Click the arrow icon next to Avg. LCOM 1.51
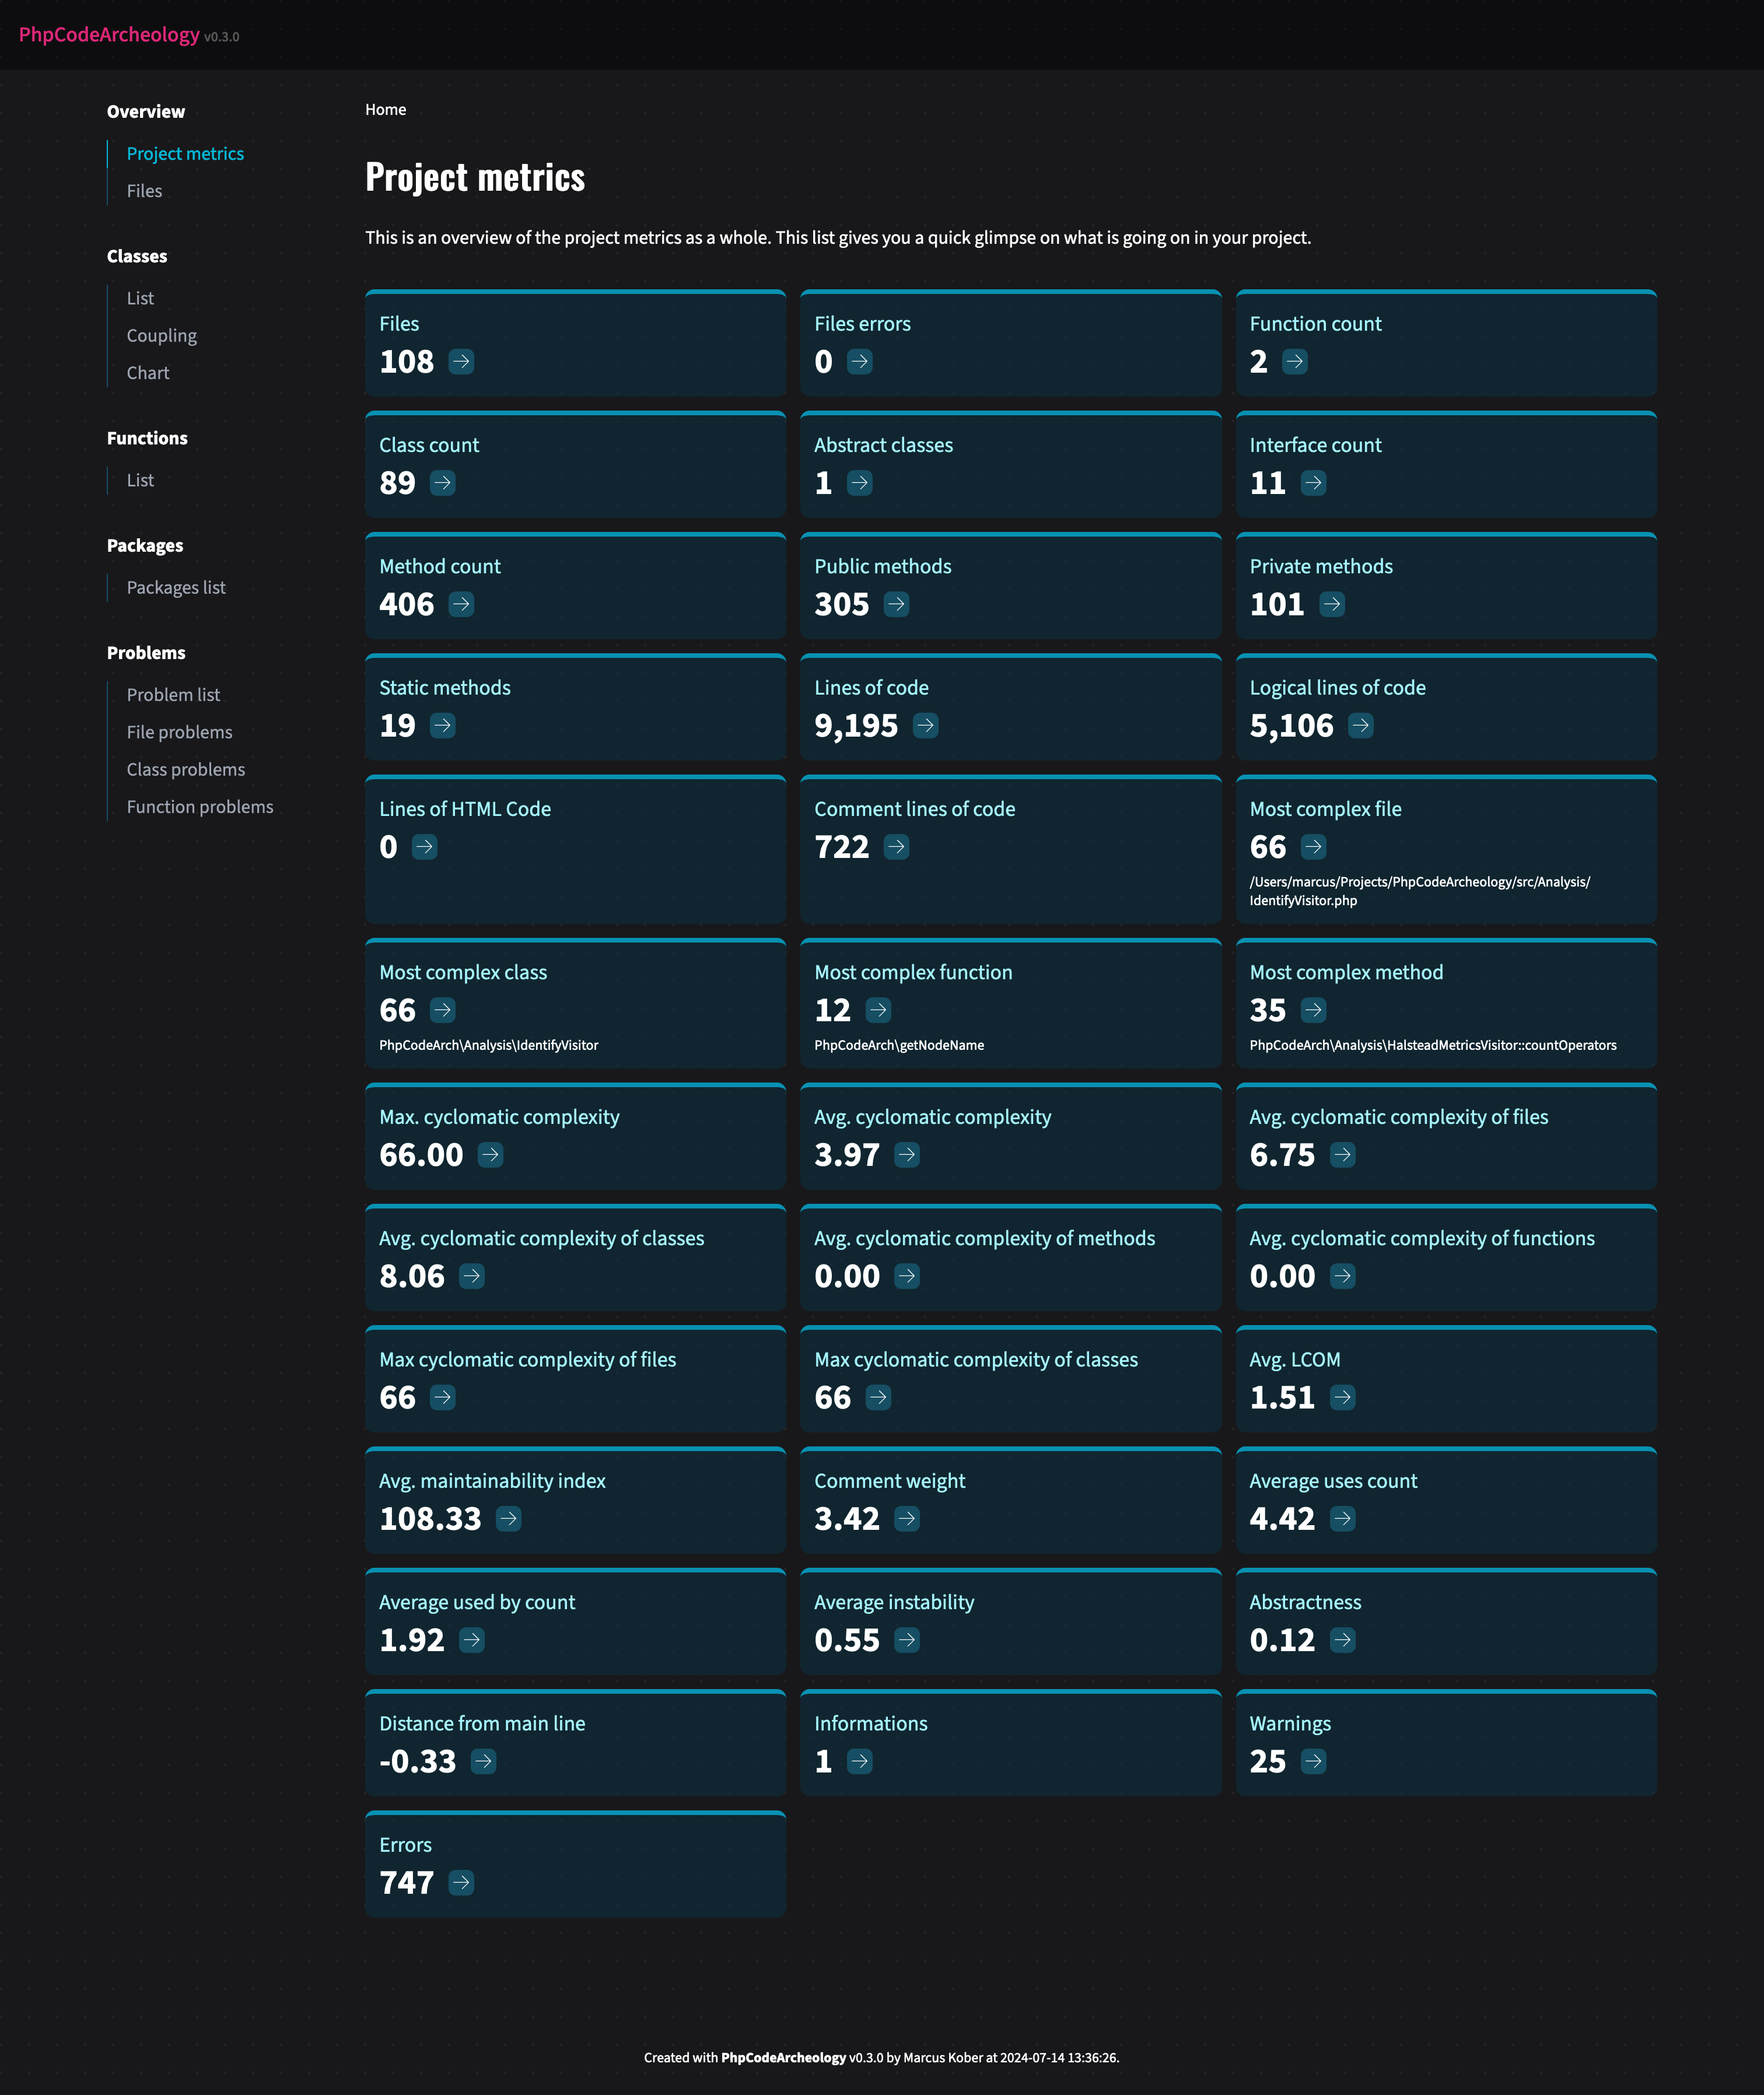 tap(1342, 1397)
